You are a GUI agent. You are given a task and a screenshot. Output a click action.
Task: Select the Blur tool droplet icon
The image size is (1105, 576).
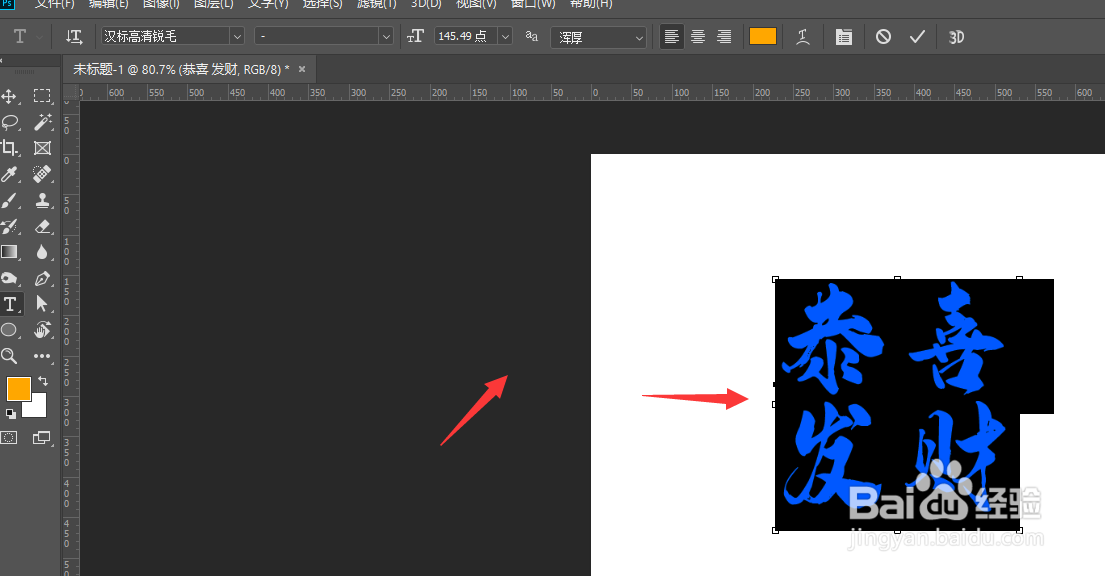tap(42, 252)
